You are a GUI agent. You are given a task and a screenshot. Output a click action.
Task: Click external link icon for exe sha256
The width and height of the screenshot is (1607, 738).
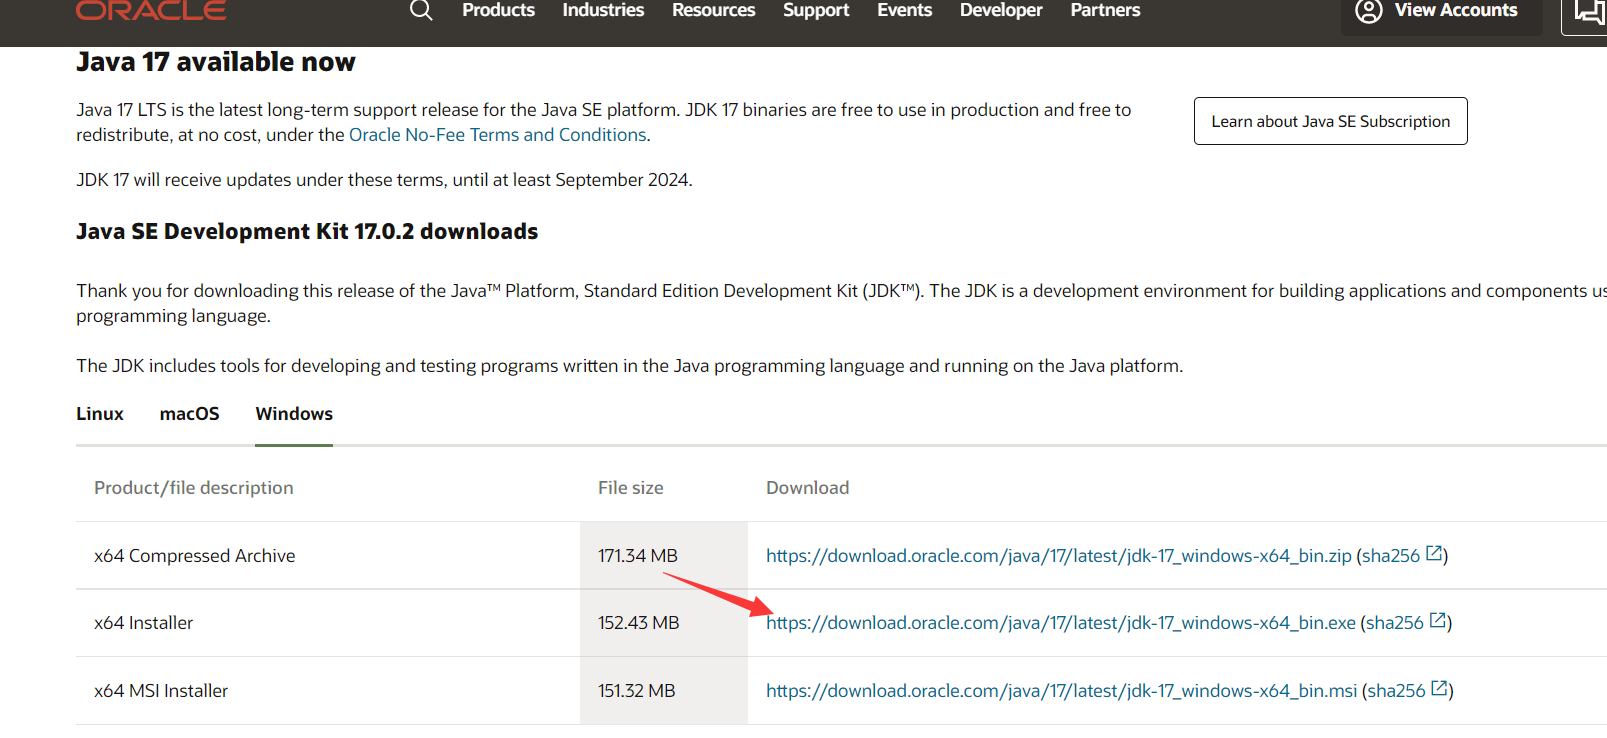point(1438,621)
